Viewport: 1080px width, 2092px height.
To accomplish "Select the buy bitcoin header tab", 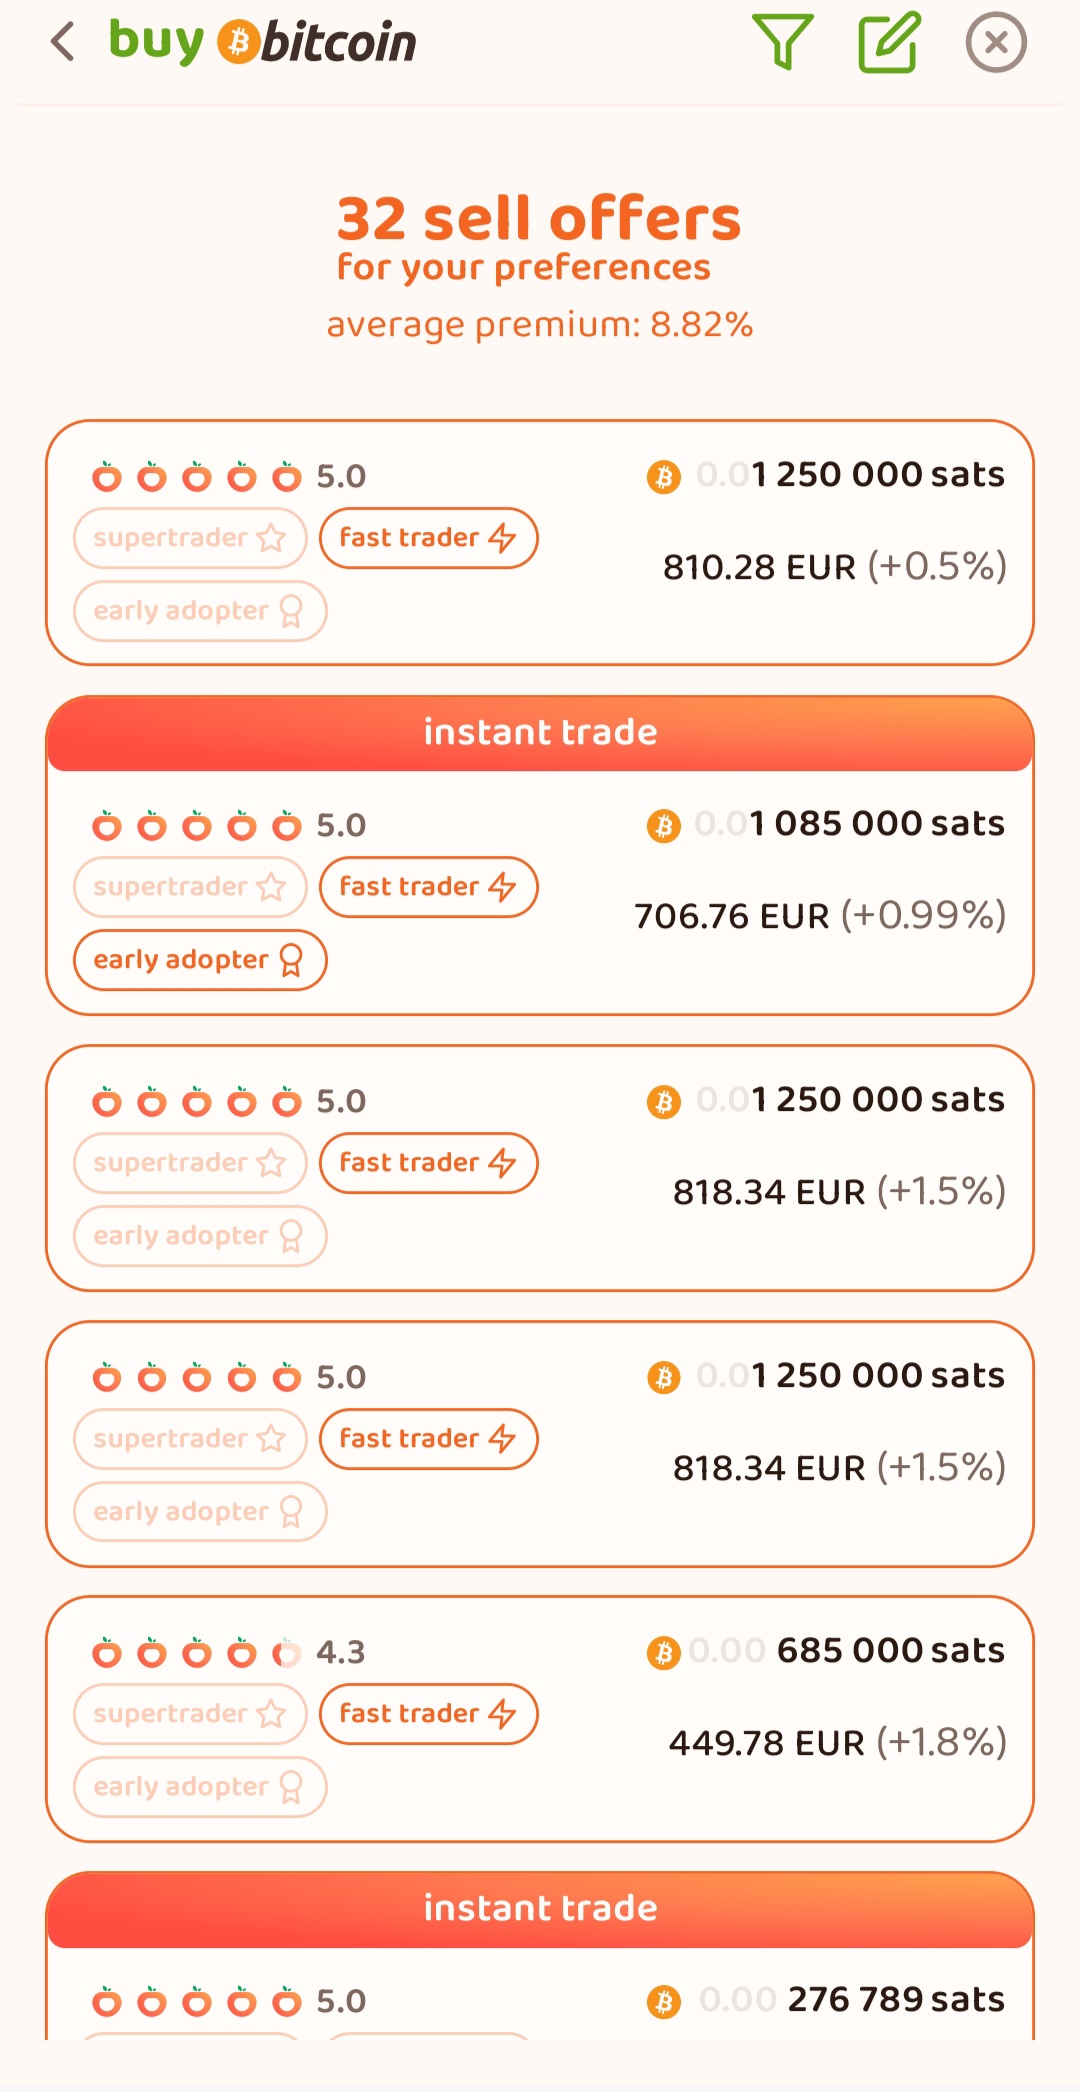I will click(263, 43).
